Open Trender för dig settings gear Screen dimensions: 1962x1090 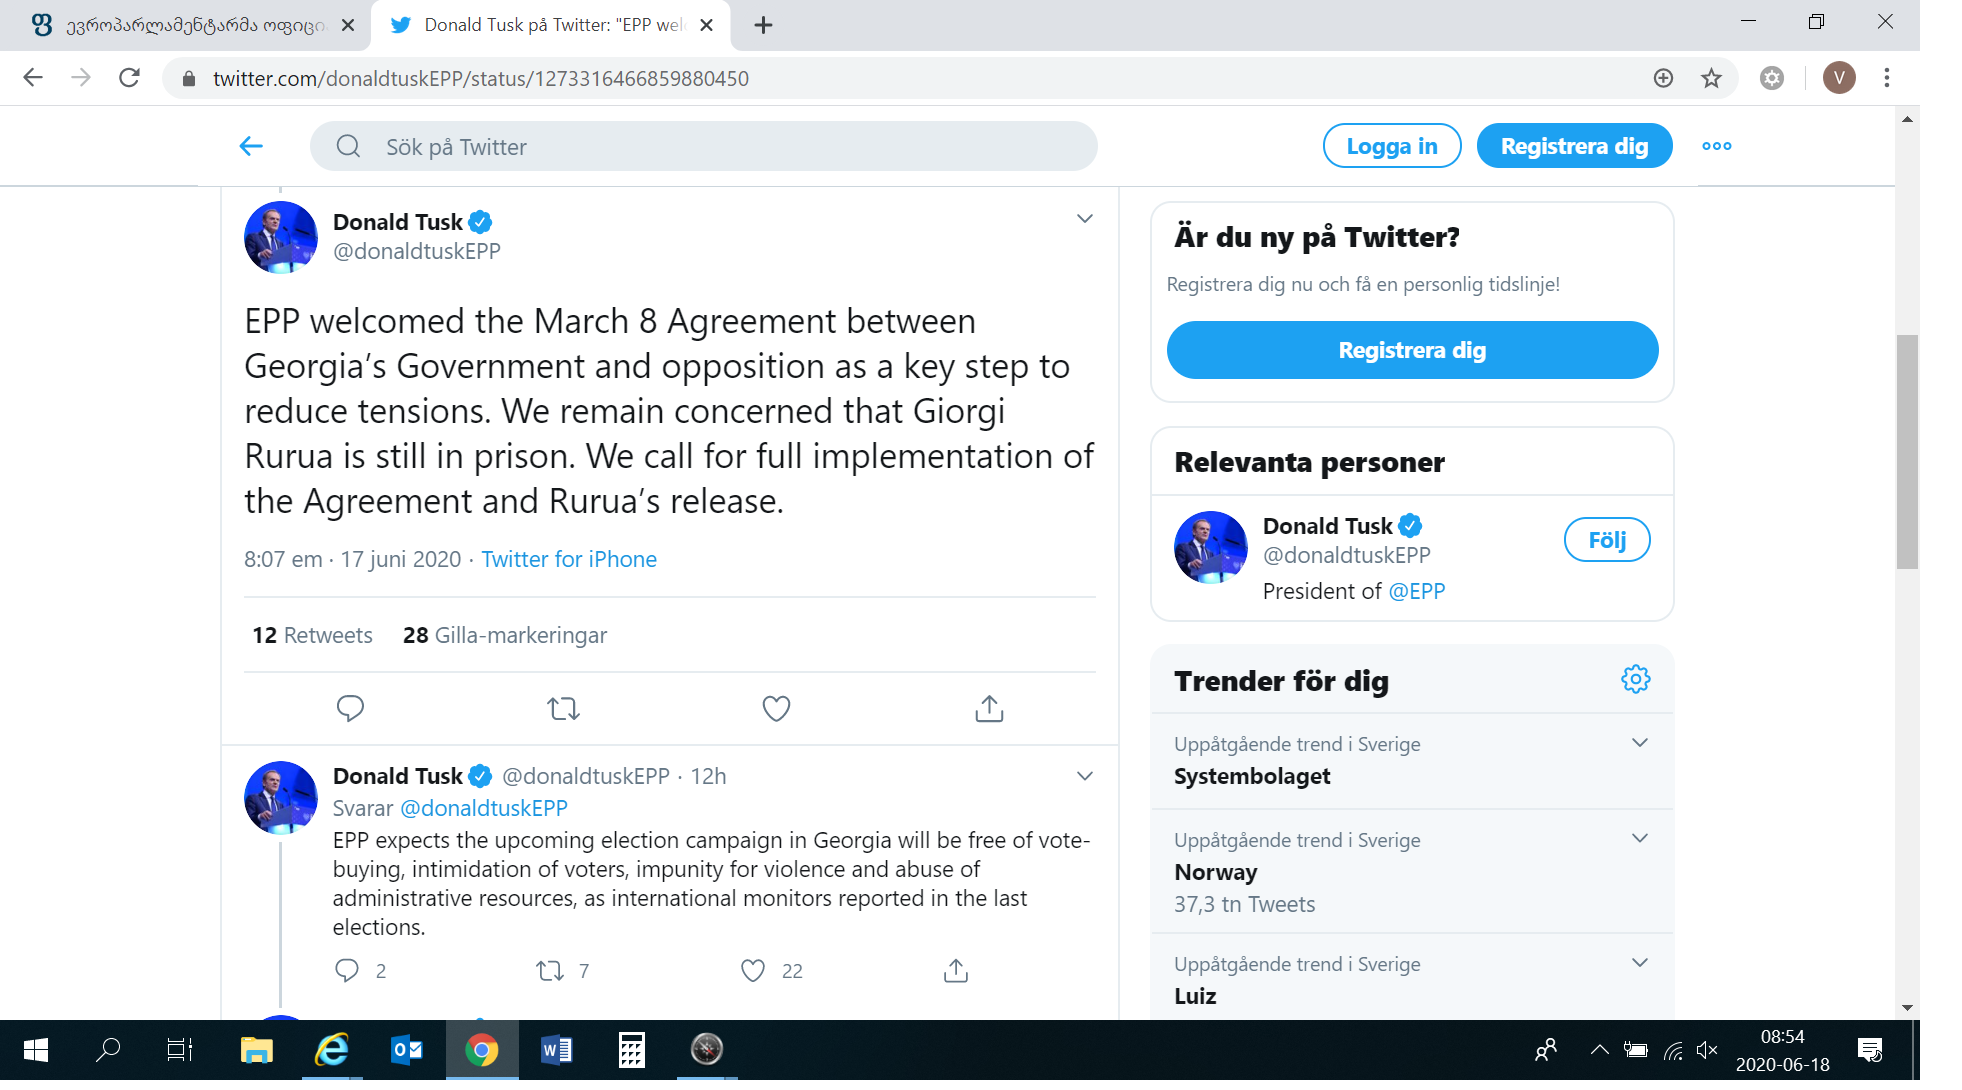[1635, 680]
